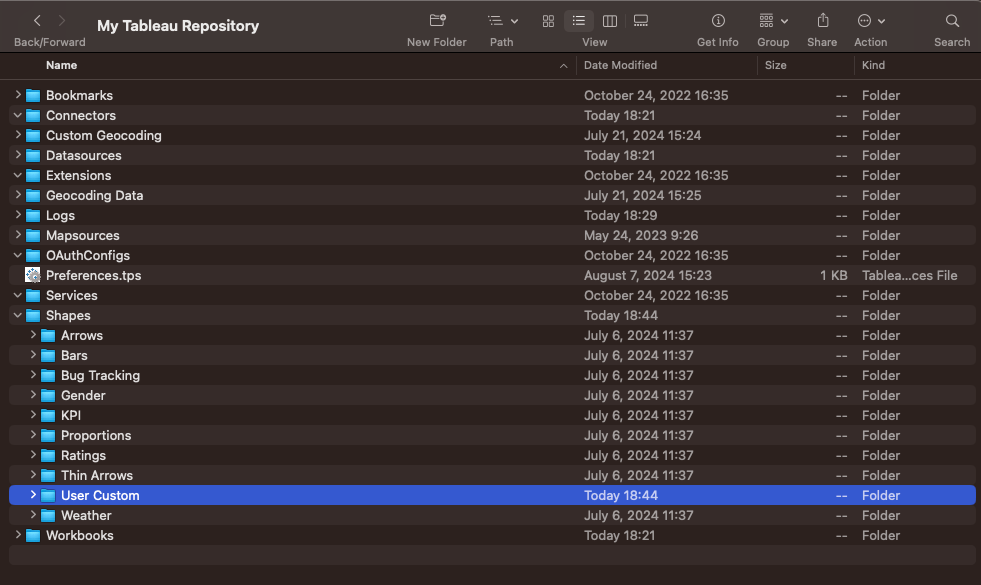981x585 pixels.
Task: Go back using the back arrow
Action: coord(38,21)
